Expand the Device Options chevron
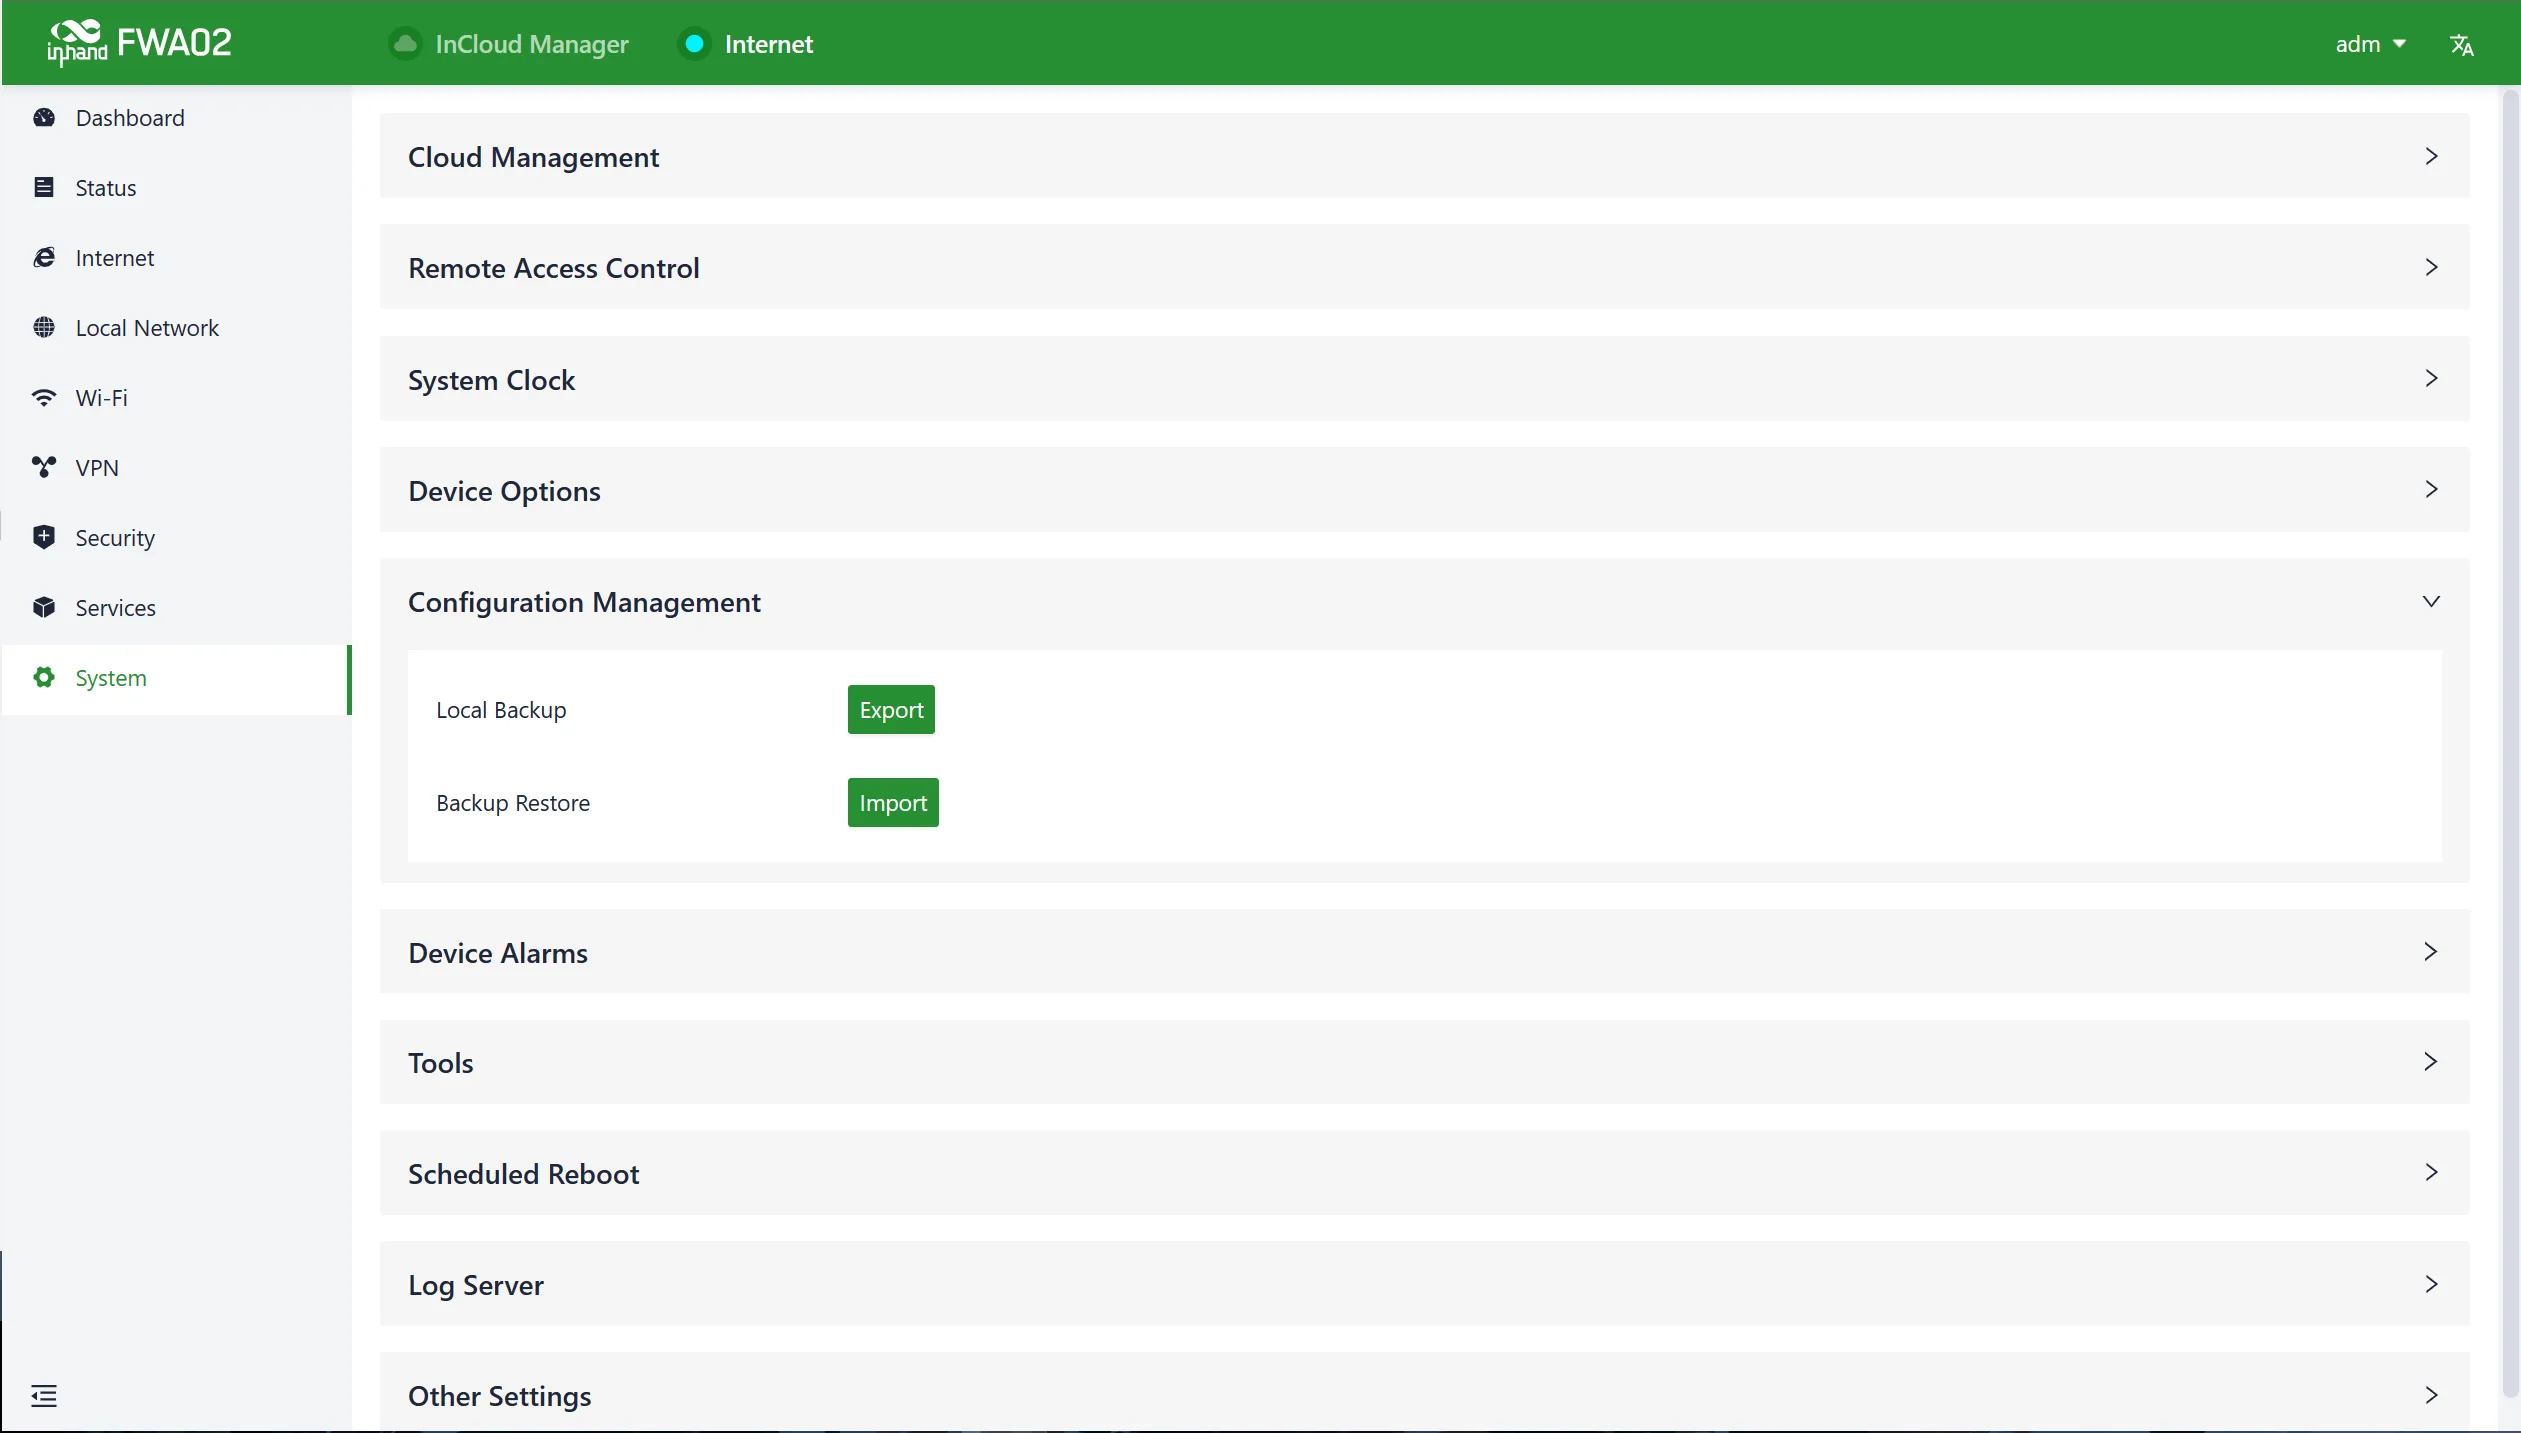This screenshot has width=2521, height=1433. tap(2431, 490)
